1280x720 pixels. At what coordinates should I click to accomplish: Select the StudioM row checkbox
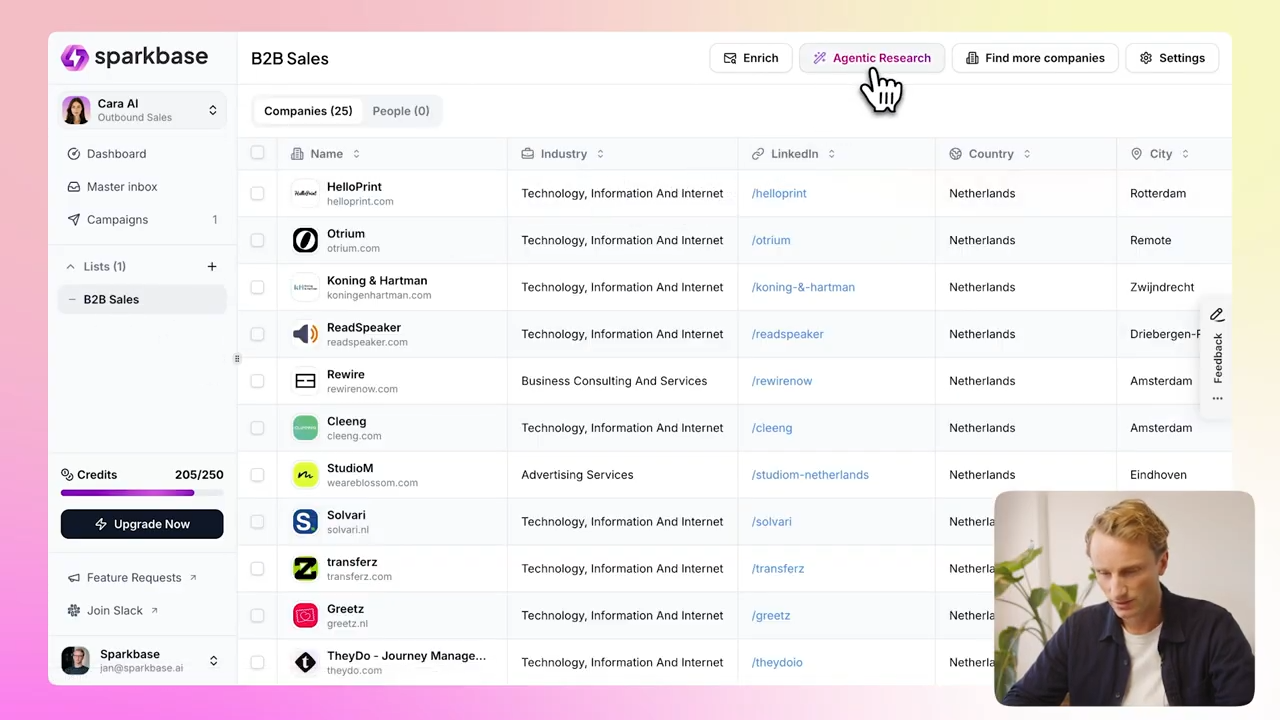click(257, 475)
